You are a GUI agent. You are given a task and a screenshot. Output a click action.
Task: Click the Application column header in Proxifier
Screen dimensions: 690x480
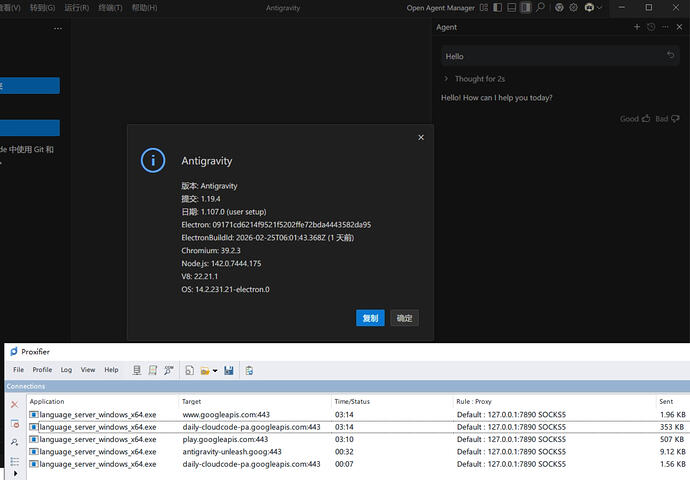(x=47, y=401)
